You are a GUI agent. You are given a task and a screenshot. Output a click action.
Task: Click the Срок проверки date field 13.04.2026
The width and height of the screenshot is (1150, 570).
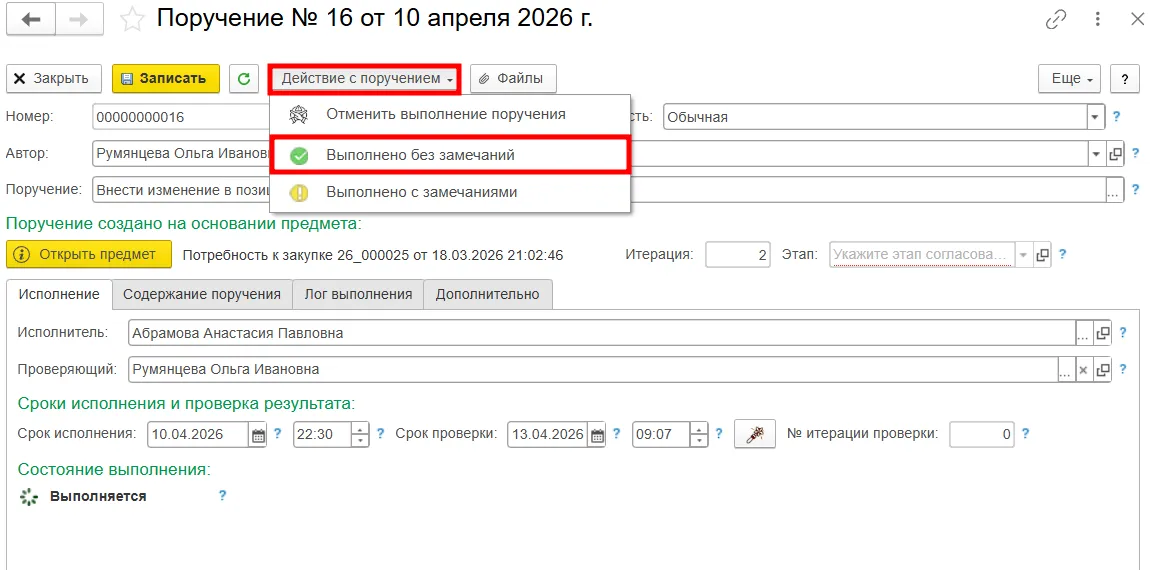click(548, 434)
